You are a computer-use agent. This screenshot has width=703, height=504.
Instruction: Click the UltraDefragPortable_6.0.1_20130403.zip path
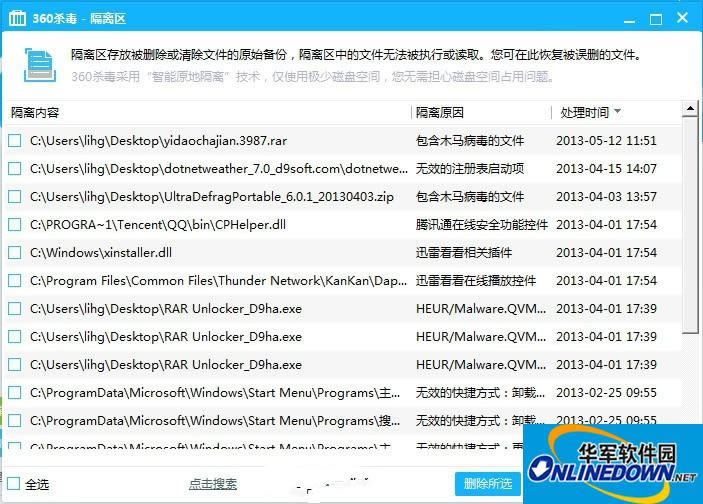(212, 197)
